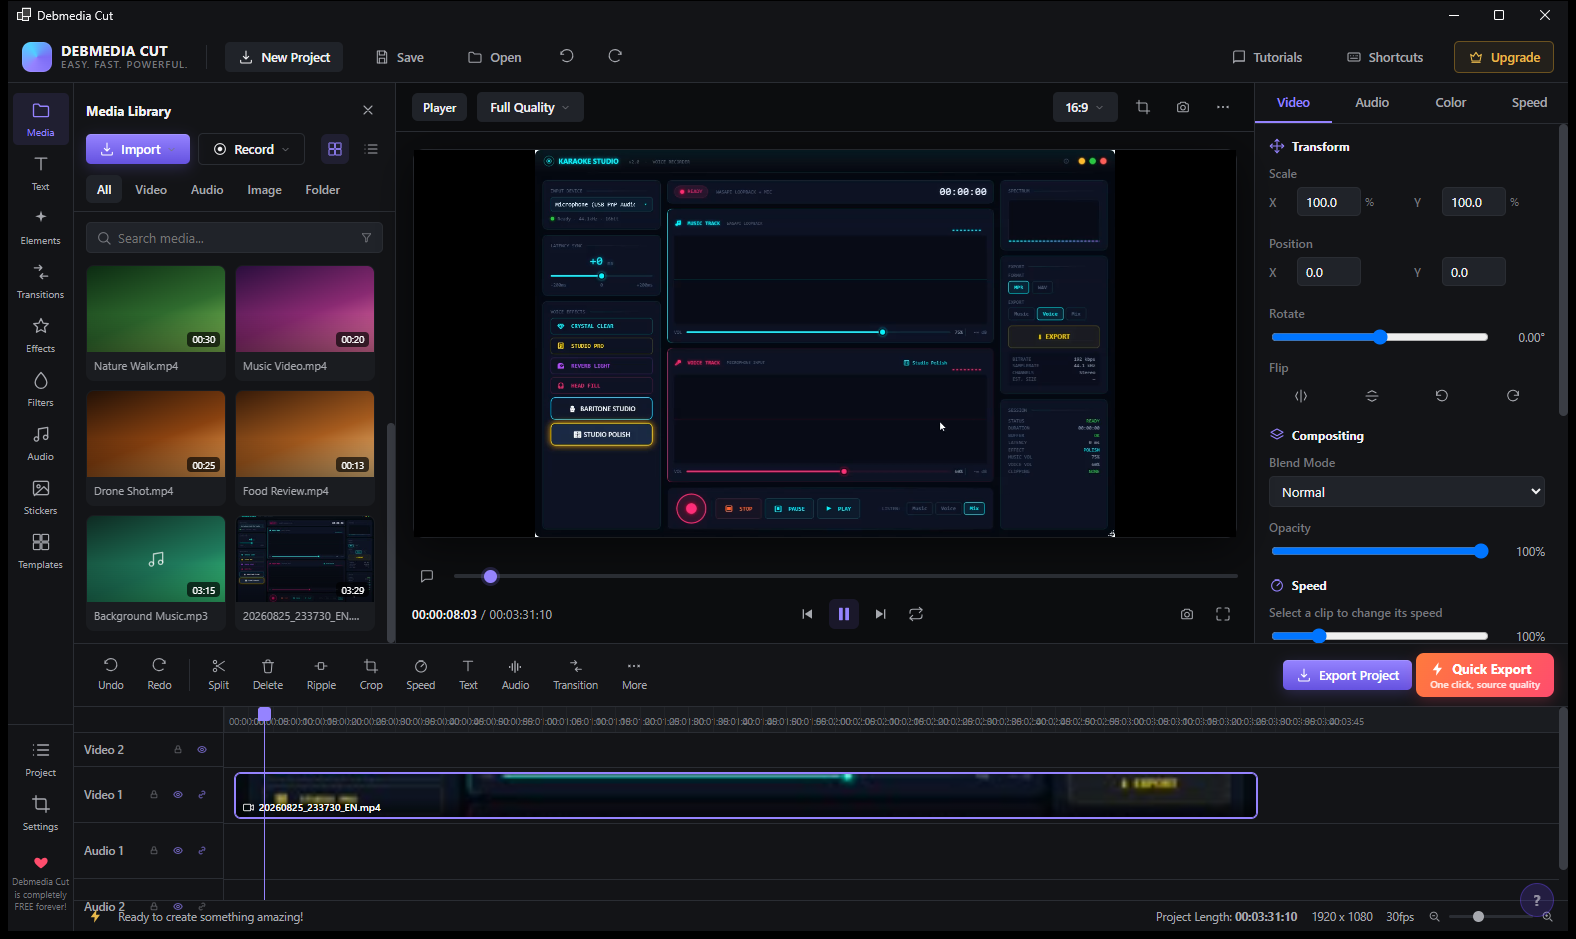Expand the 16:9 aspect ratio dropdown
Image resolution: width=1576 pixels, height=939 pixels.
pos(1085,107)
